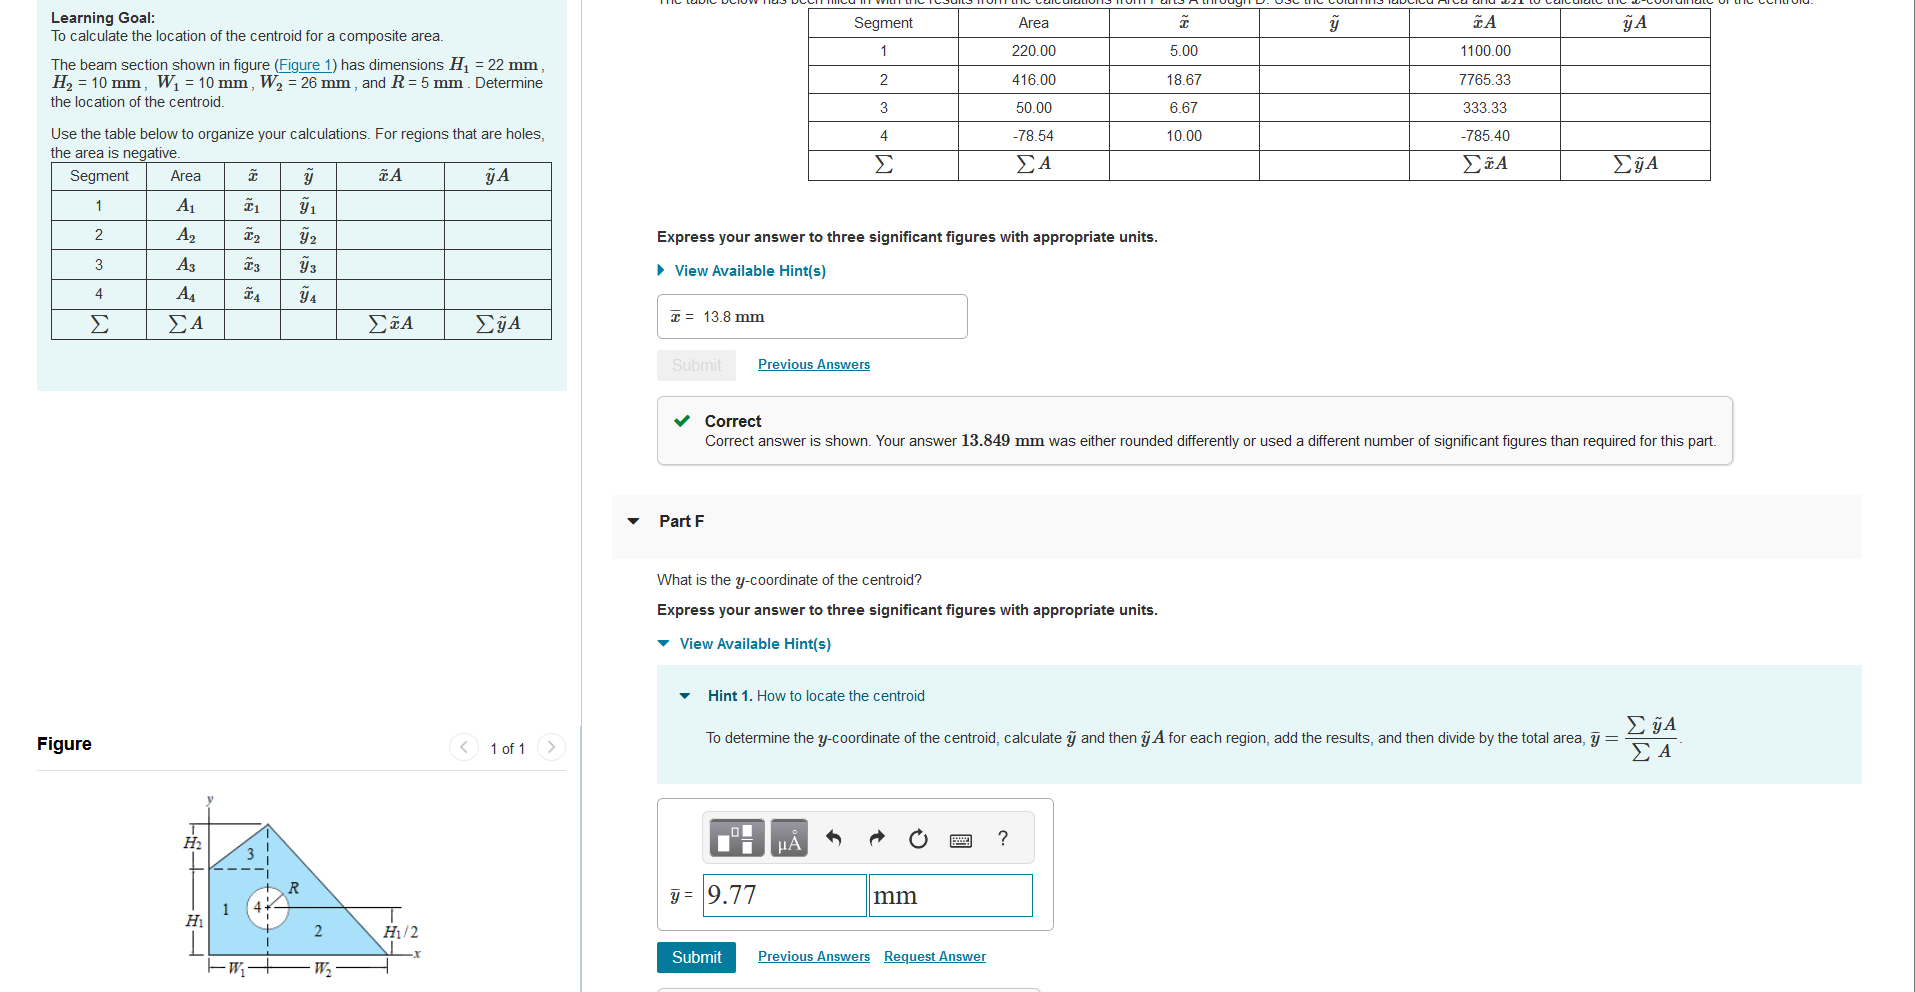Image resolution: width=1915 pixels, height=992 pixels.
Task: Click the y-bar value field containing 9.77
Action: pos(785,895)
